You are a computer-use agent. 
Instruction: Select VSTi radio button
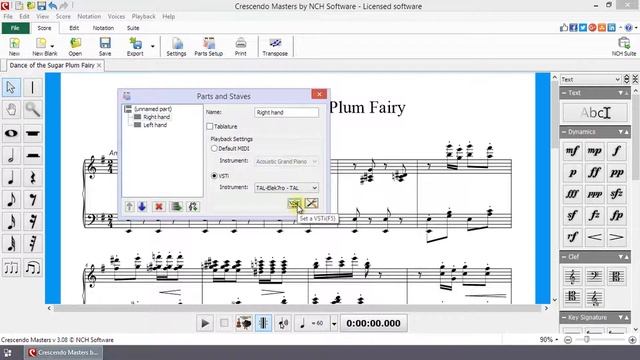coord(214,176)
